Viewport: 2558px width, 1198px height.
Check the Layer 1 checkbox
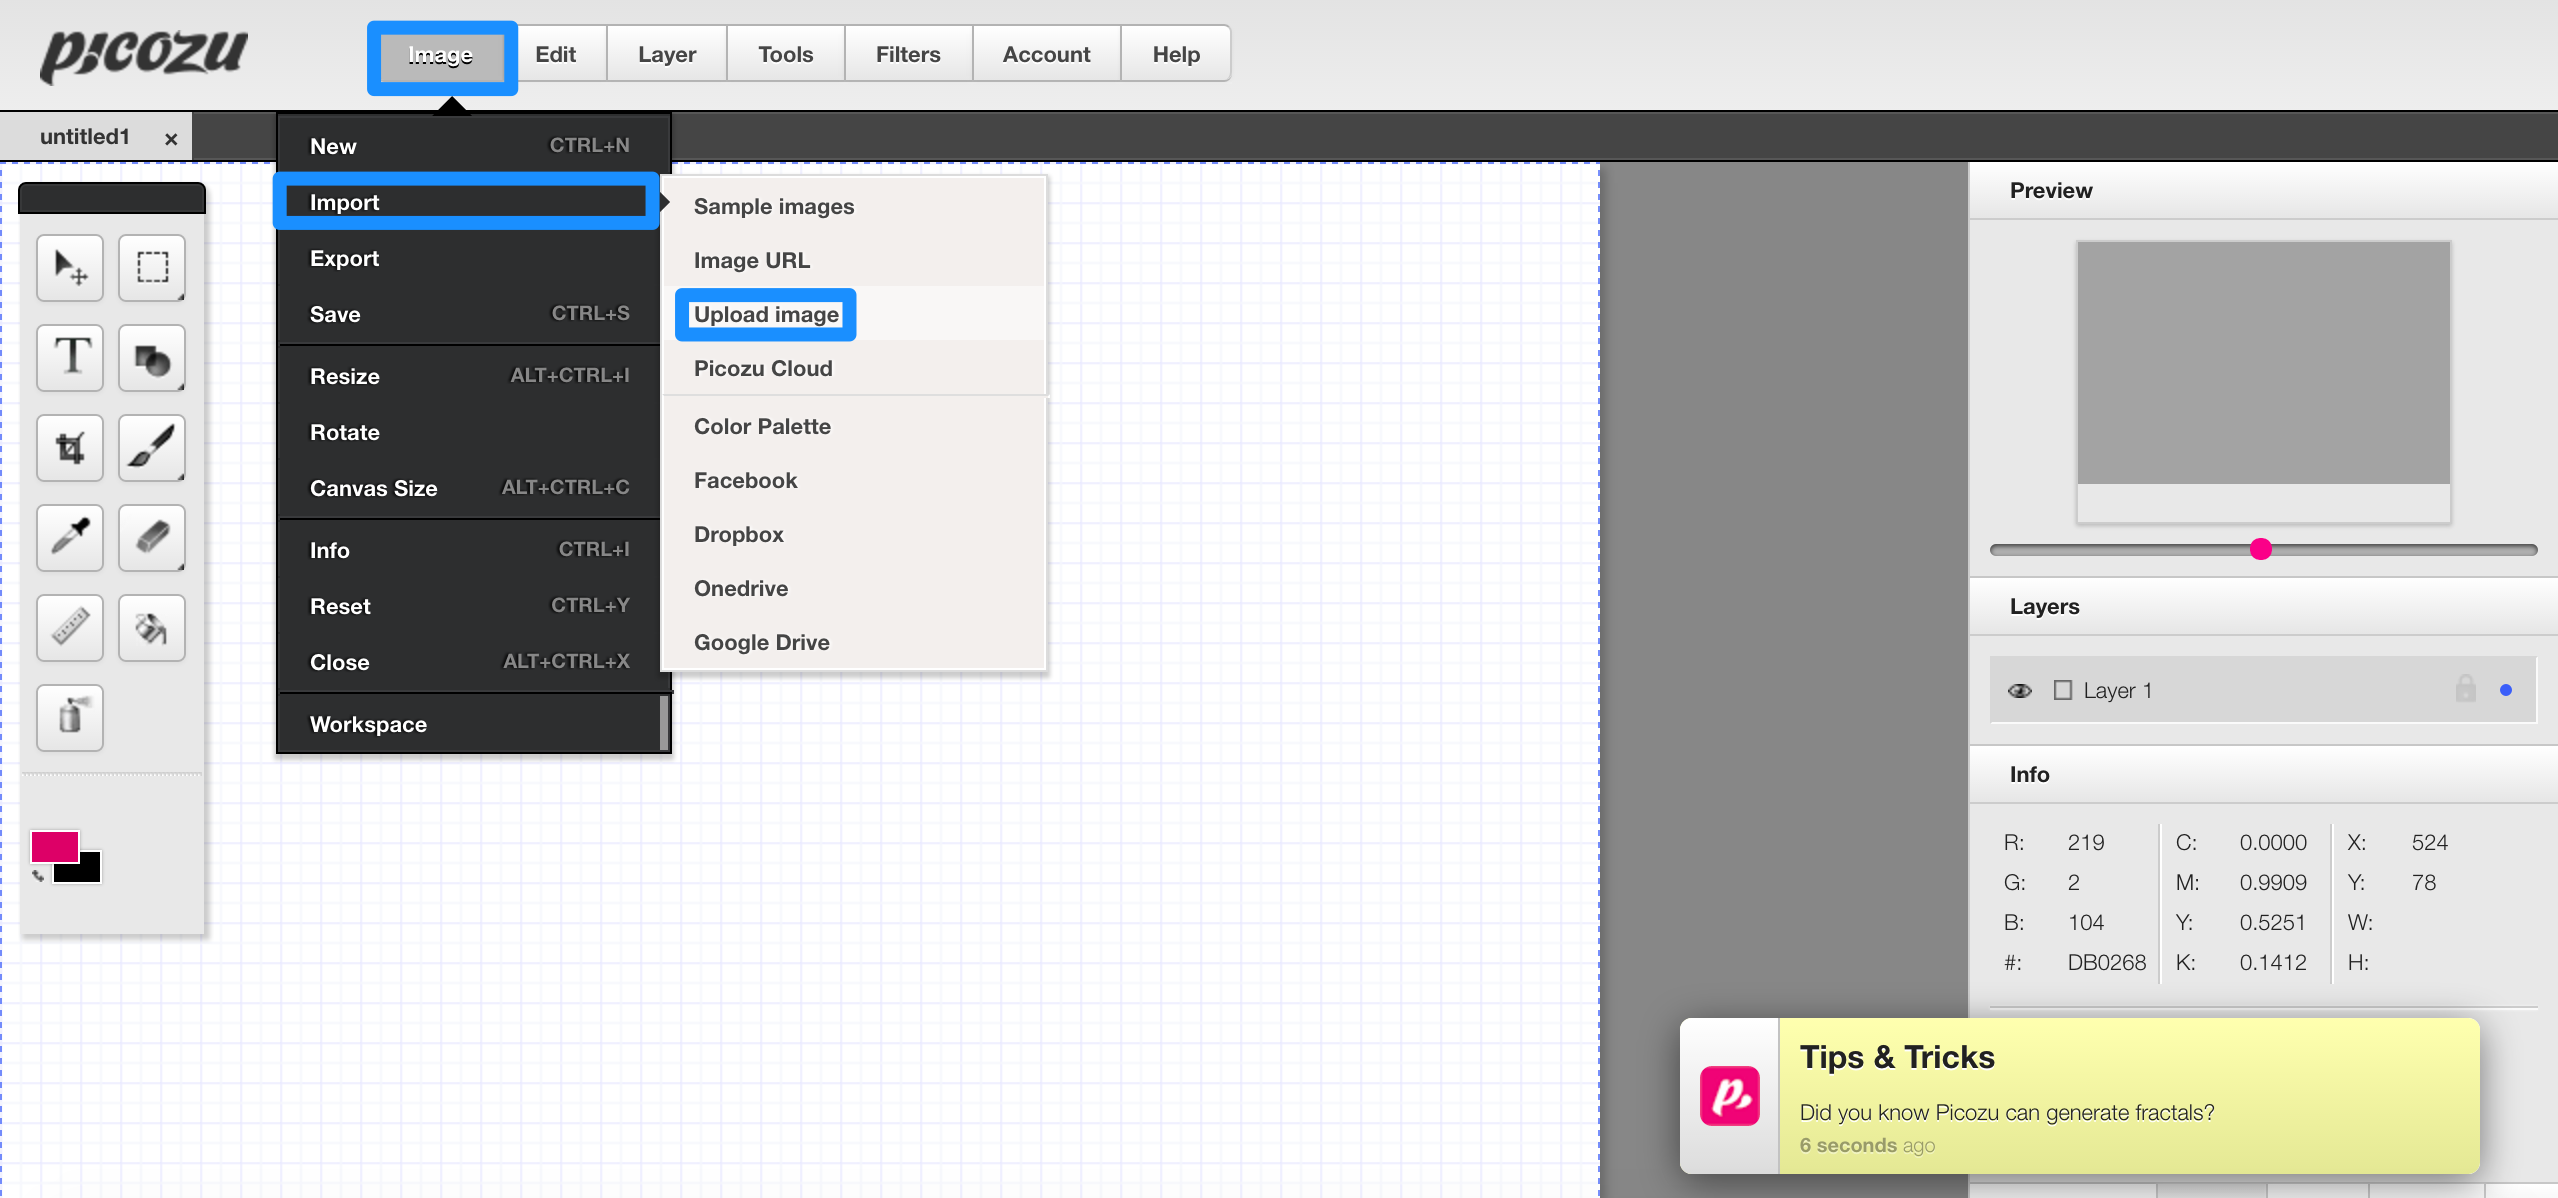[2062, 690]
